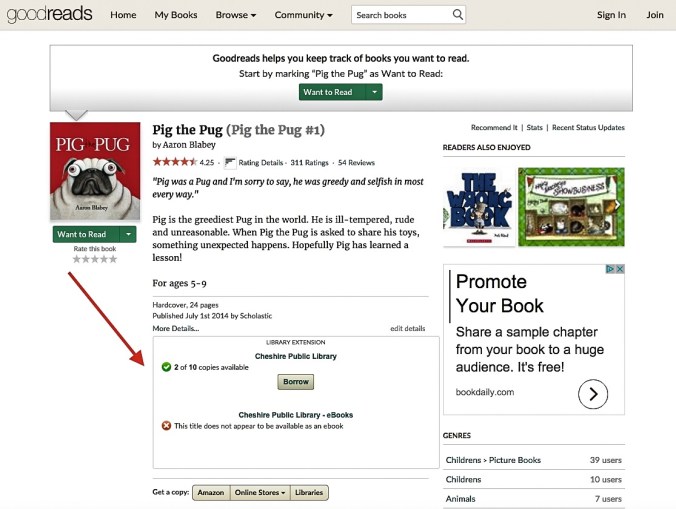
Task: Open the Browse menu
Action: coord(236,15)
